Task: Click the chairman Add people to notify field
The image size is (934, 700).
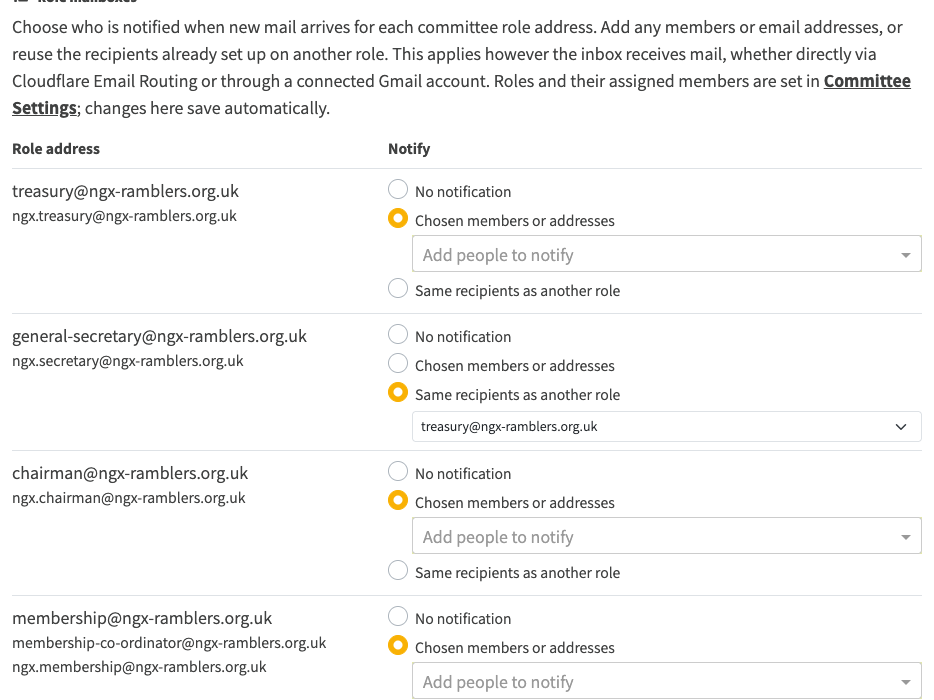Action: 667,536
